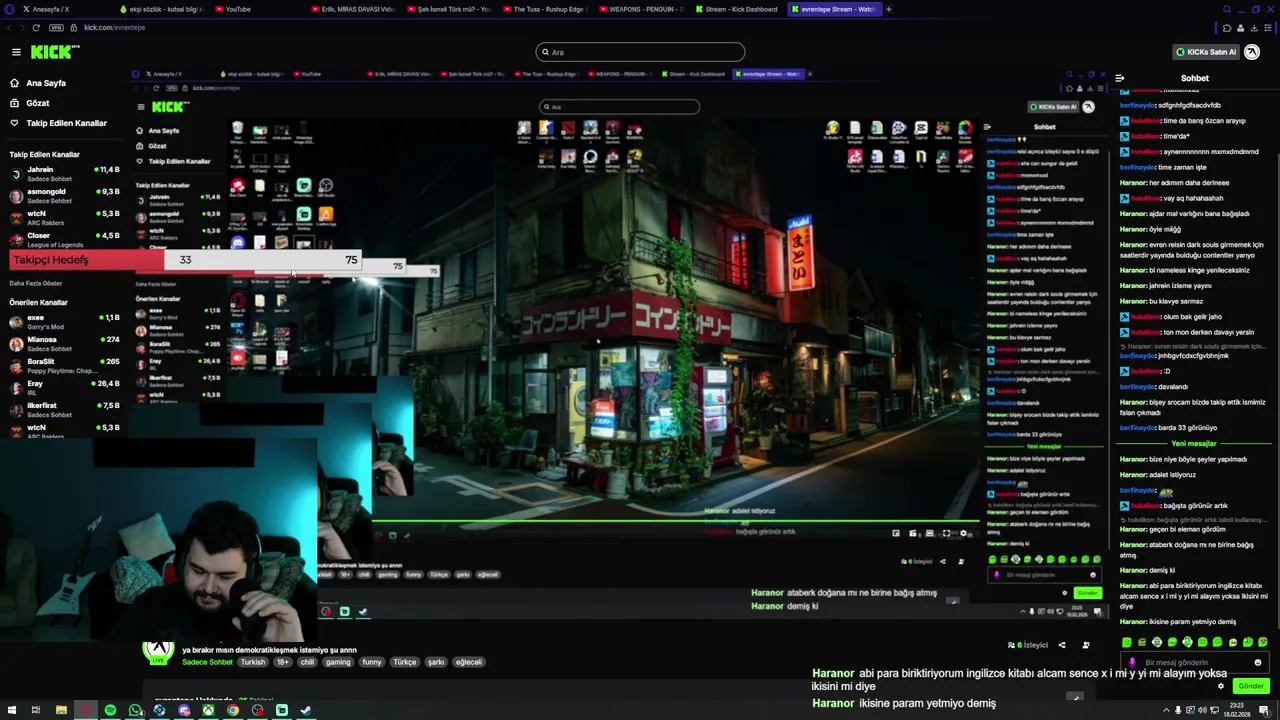Open the user profile avatar menu

click(1252, 52)
